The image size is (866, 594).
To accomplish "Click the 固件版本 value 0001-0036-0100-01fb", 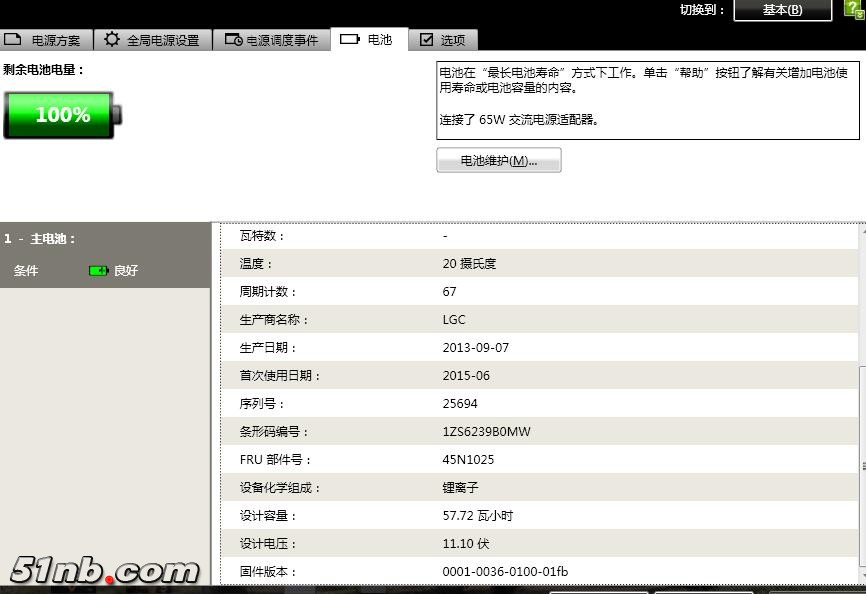I will [505, 572].
